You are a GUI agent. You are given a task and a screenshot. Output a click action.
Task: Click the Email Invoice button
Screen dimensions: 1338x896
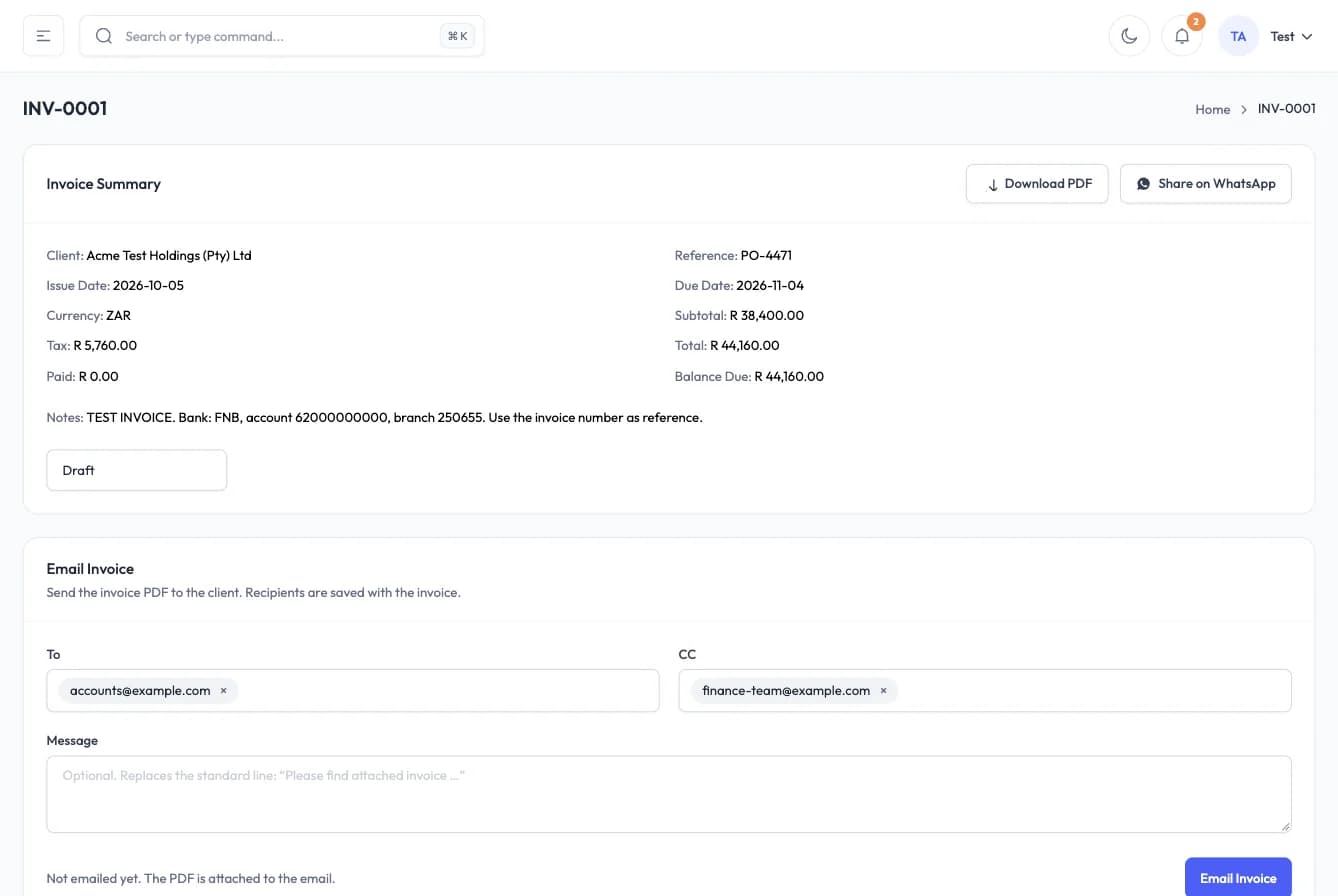coord(1238,878)
